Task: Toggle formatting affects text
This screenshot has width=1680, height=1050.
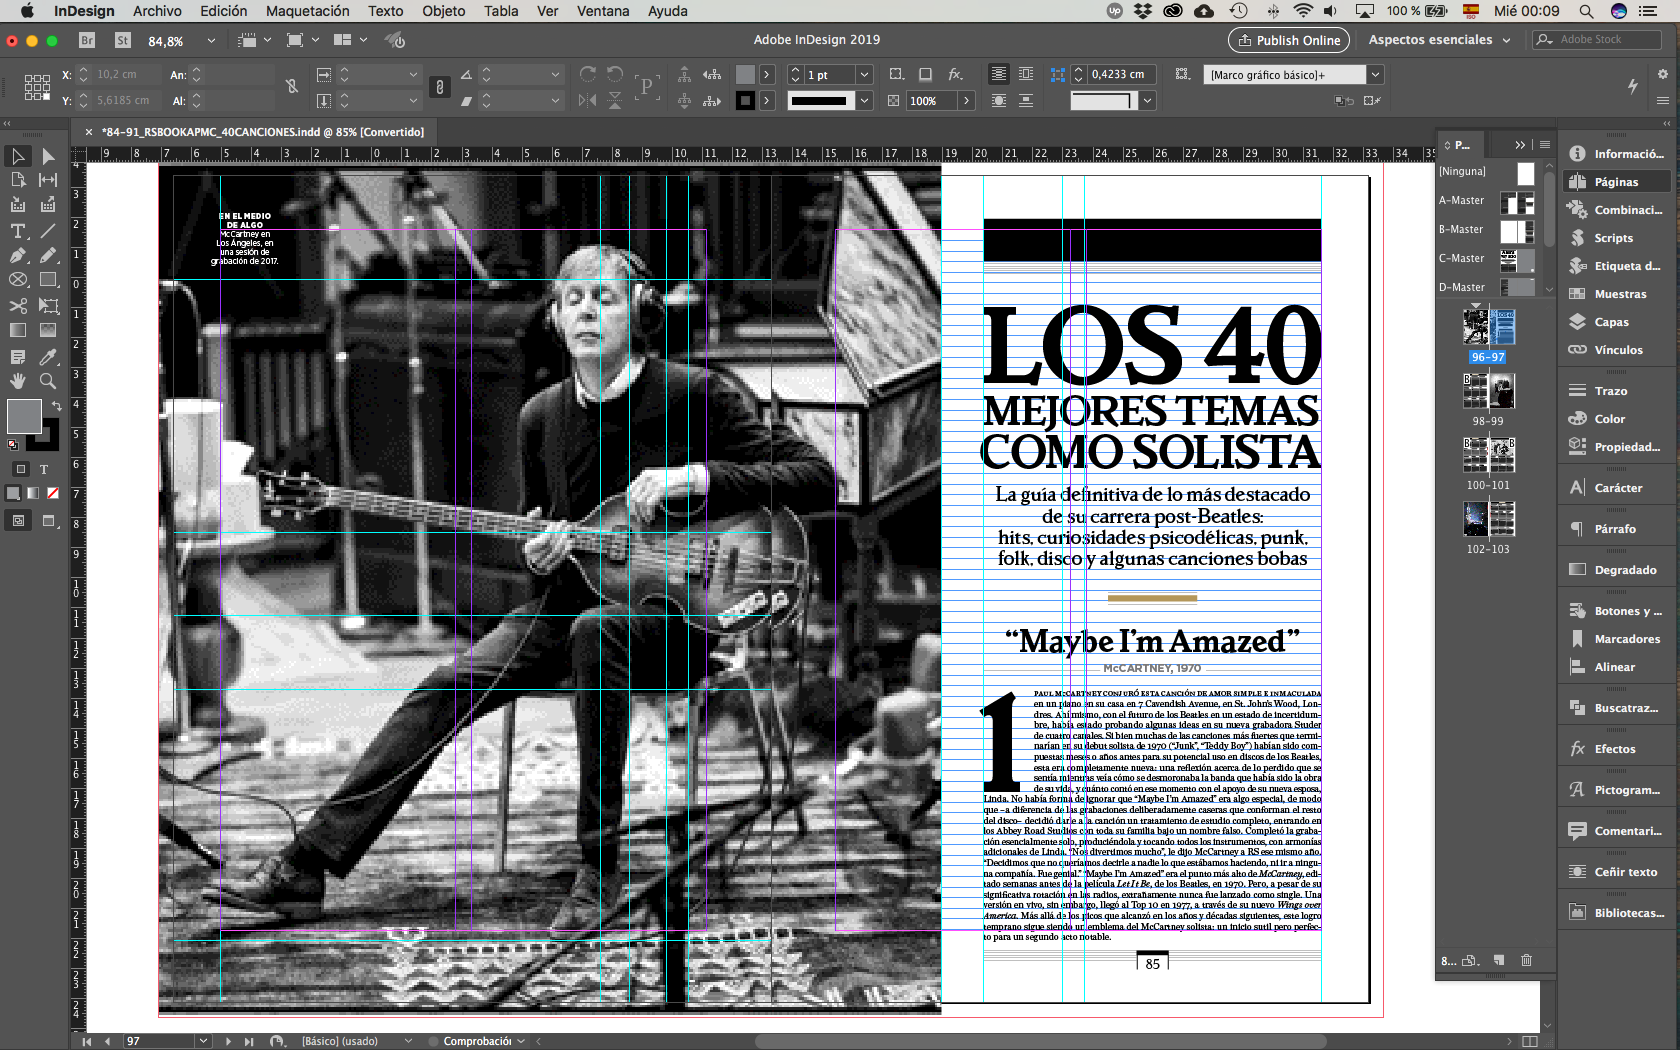Action: [x=44, y=469]
